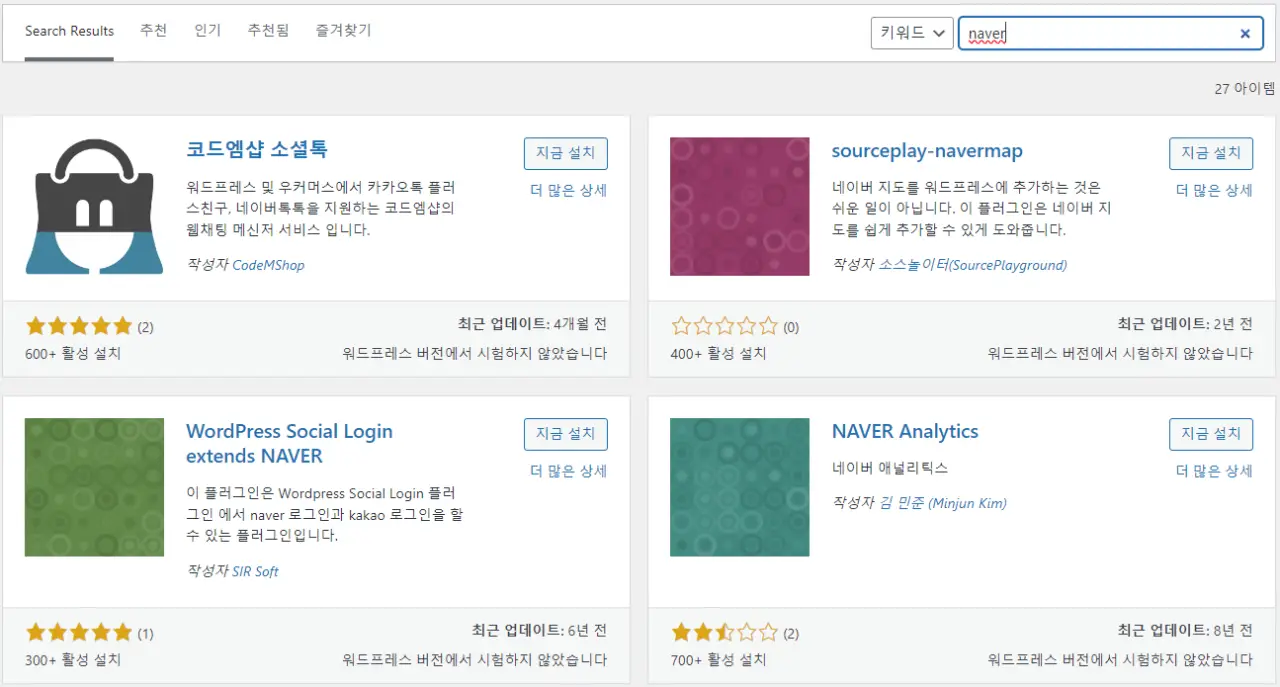Viewport: 1280px width, 687px height.
Task: Click the SIR Soft author link
Action: coord(255,570)
